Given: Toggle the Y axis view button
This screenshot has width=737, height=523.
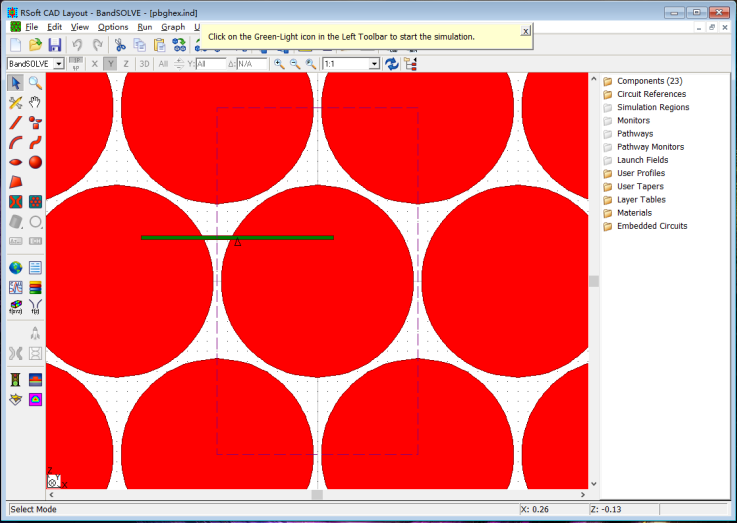Looking at the screenshot, I should pos(111,64).
